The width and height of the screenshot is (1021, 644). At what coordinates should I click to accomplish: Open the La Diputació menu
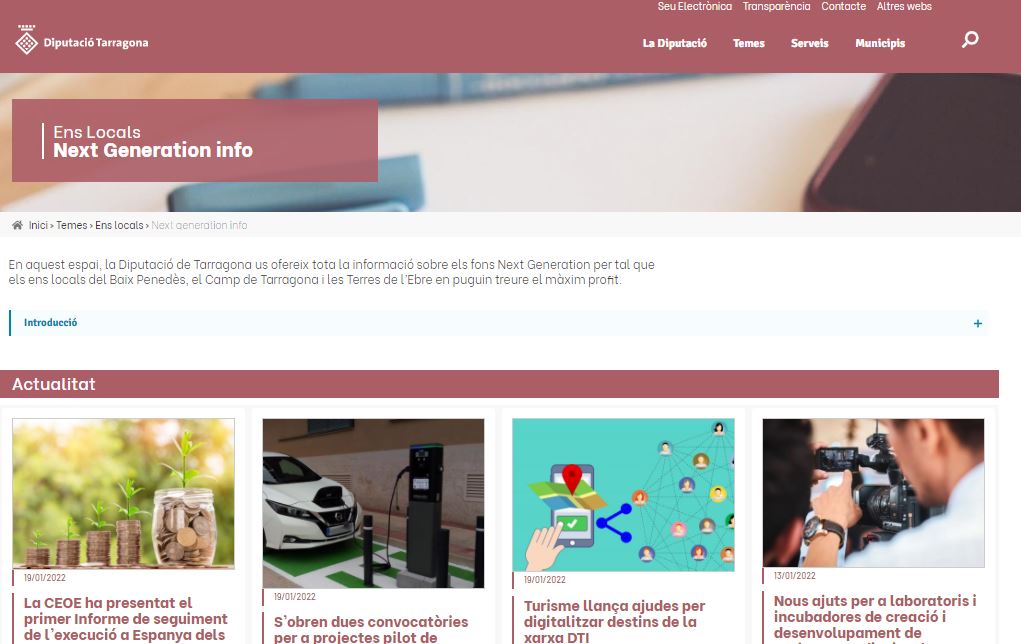pos(675,43)
